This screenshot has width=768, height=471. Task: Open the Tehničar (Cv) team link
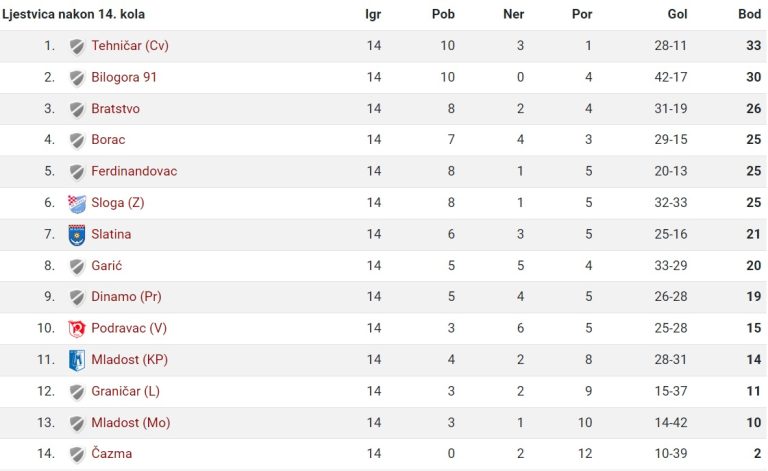click(130, 46)
